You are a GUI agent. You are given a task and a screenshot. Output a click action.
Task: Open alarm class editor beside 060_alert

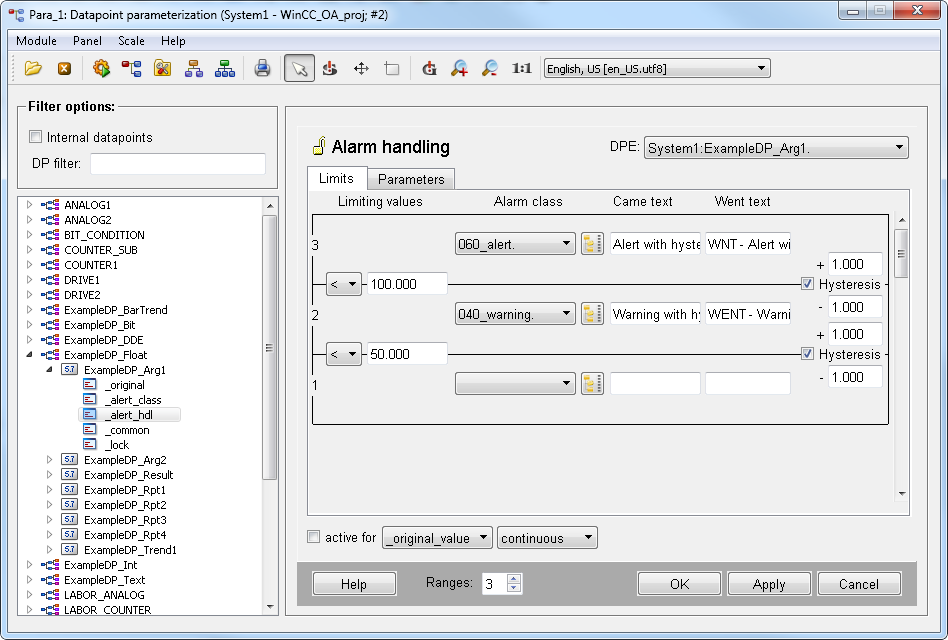592,244
